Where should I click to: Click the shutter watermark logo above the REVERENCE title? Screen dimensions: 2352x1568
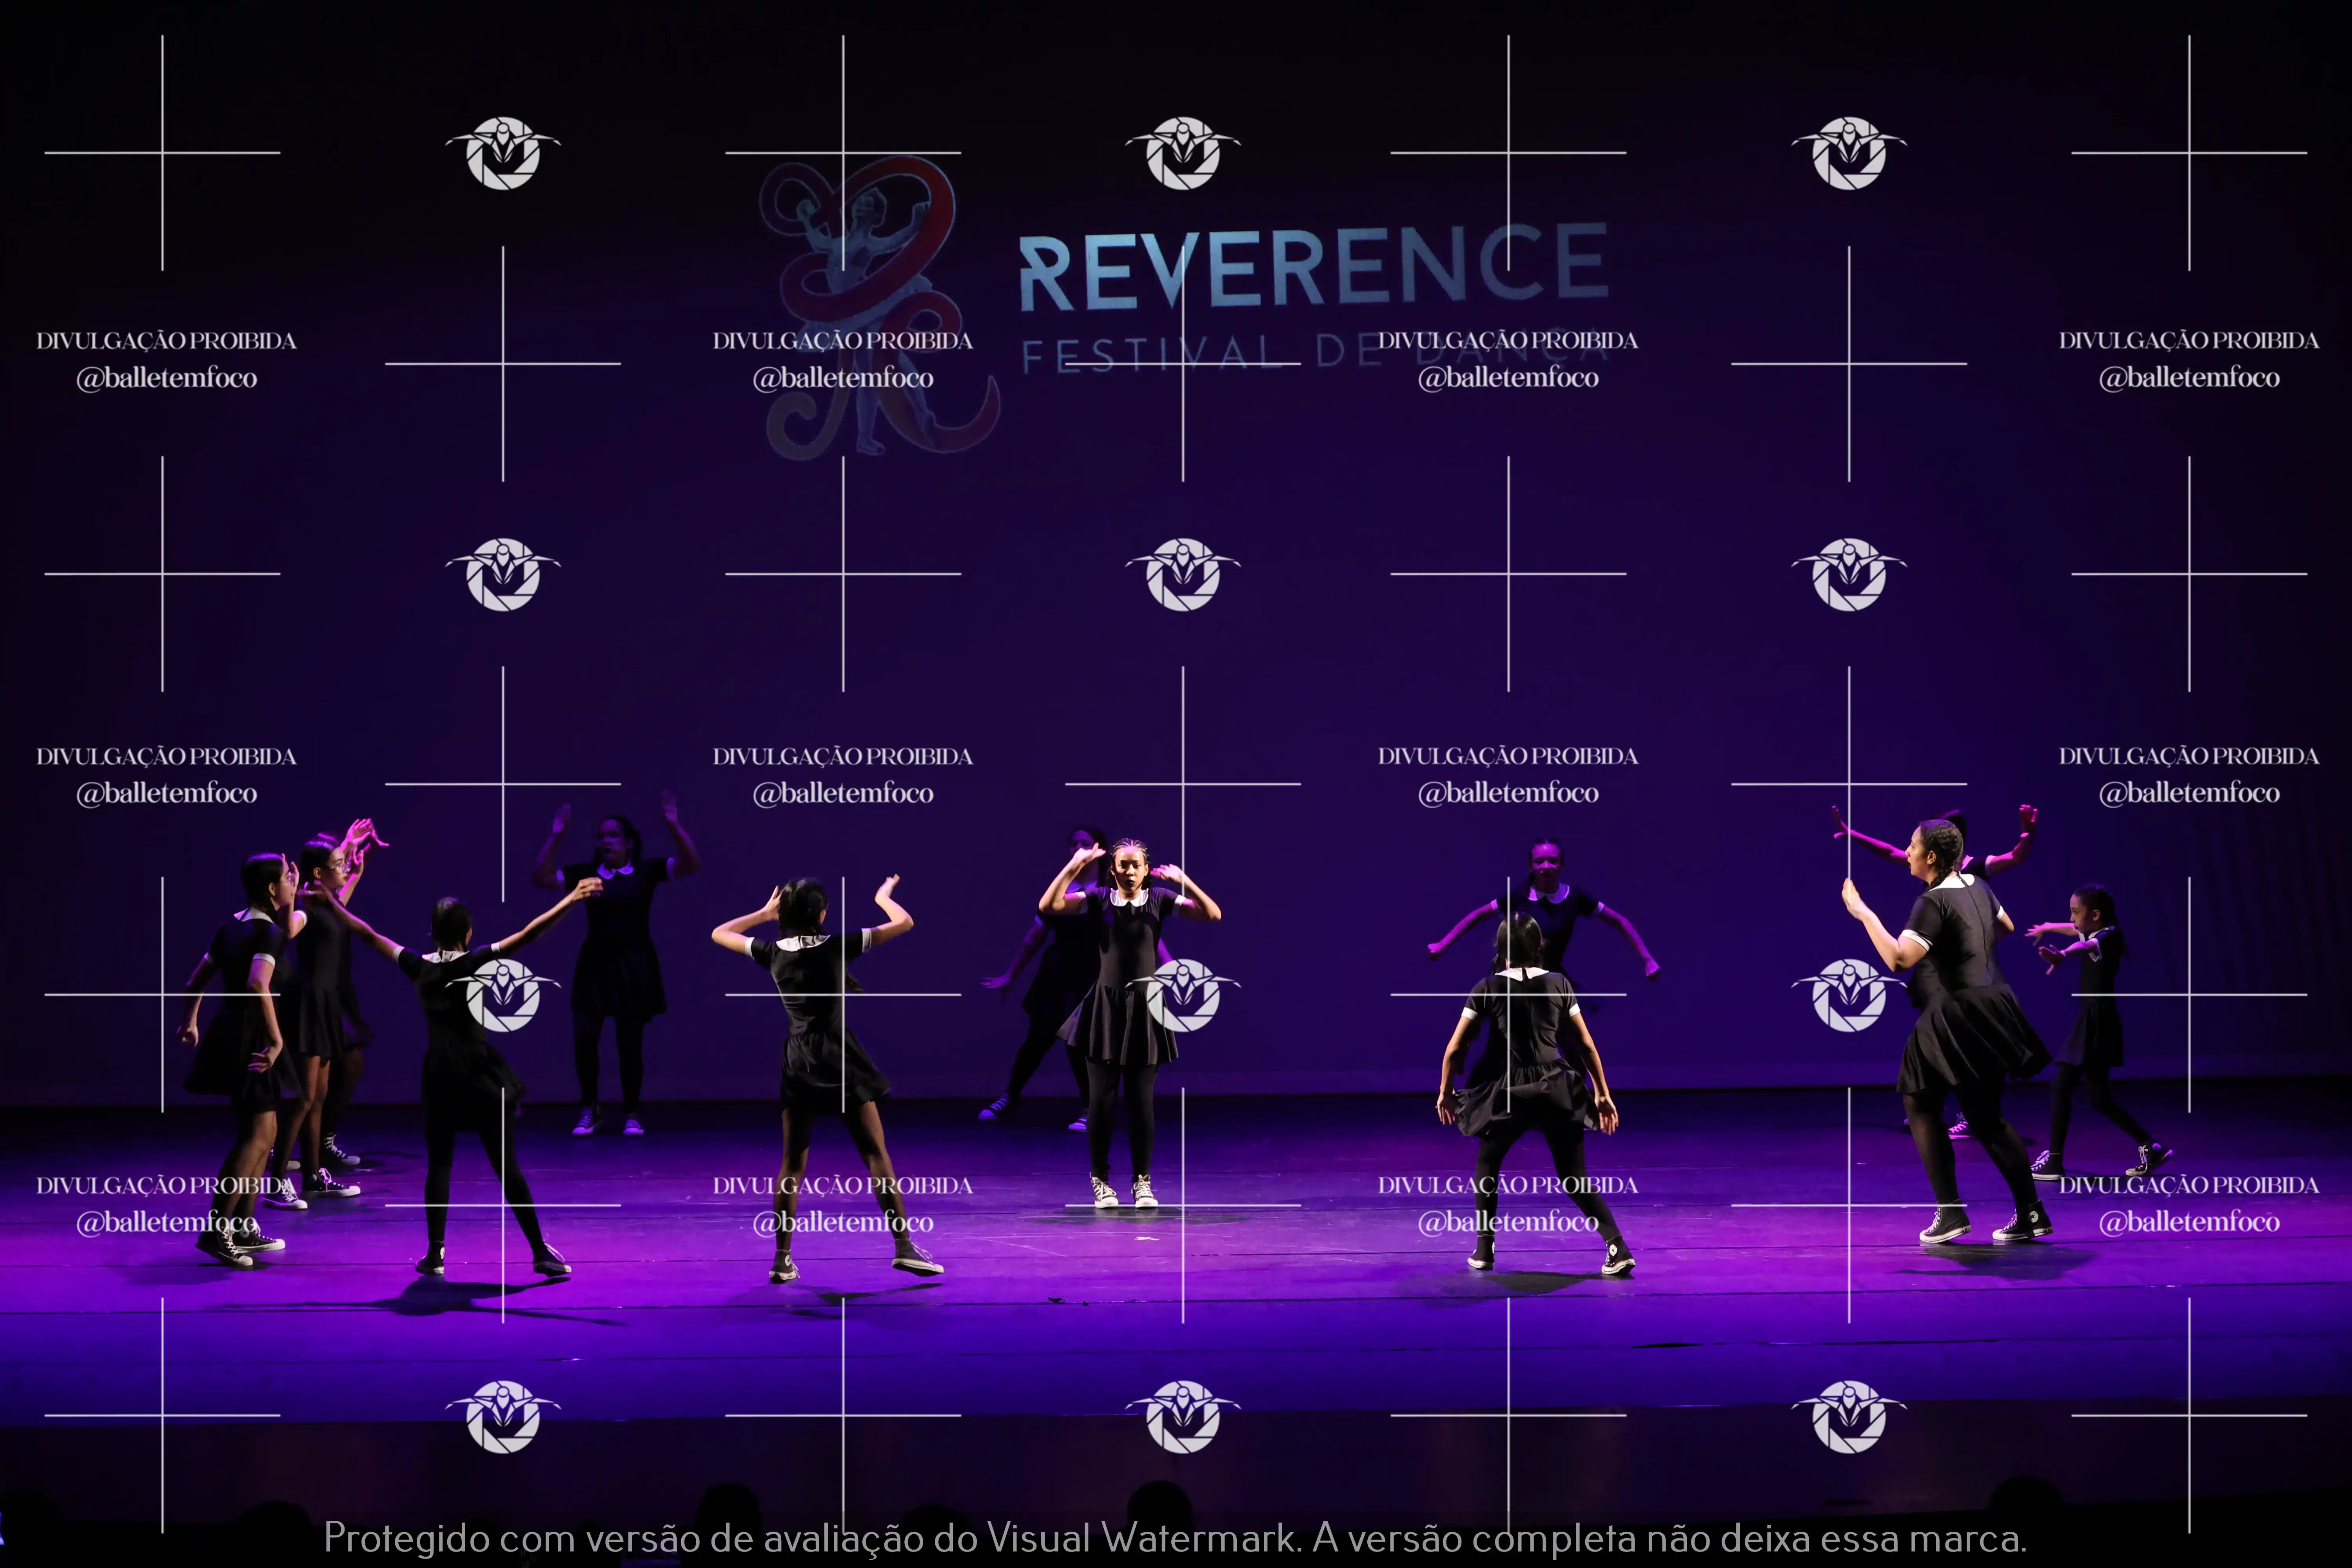click(x=1183, y=153)
